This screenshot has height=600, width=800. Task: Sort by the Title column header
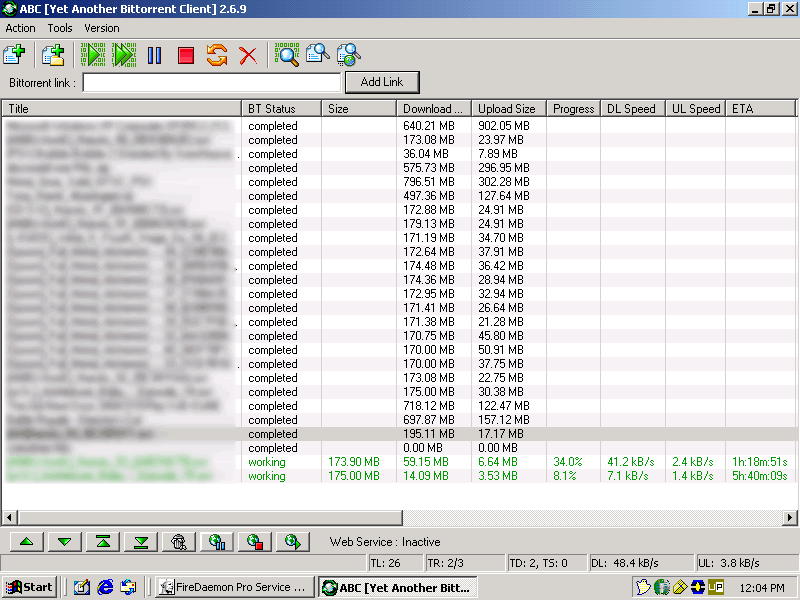121,109
